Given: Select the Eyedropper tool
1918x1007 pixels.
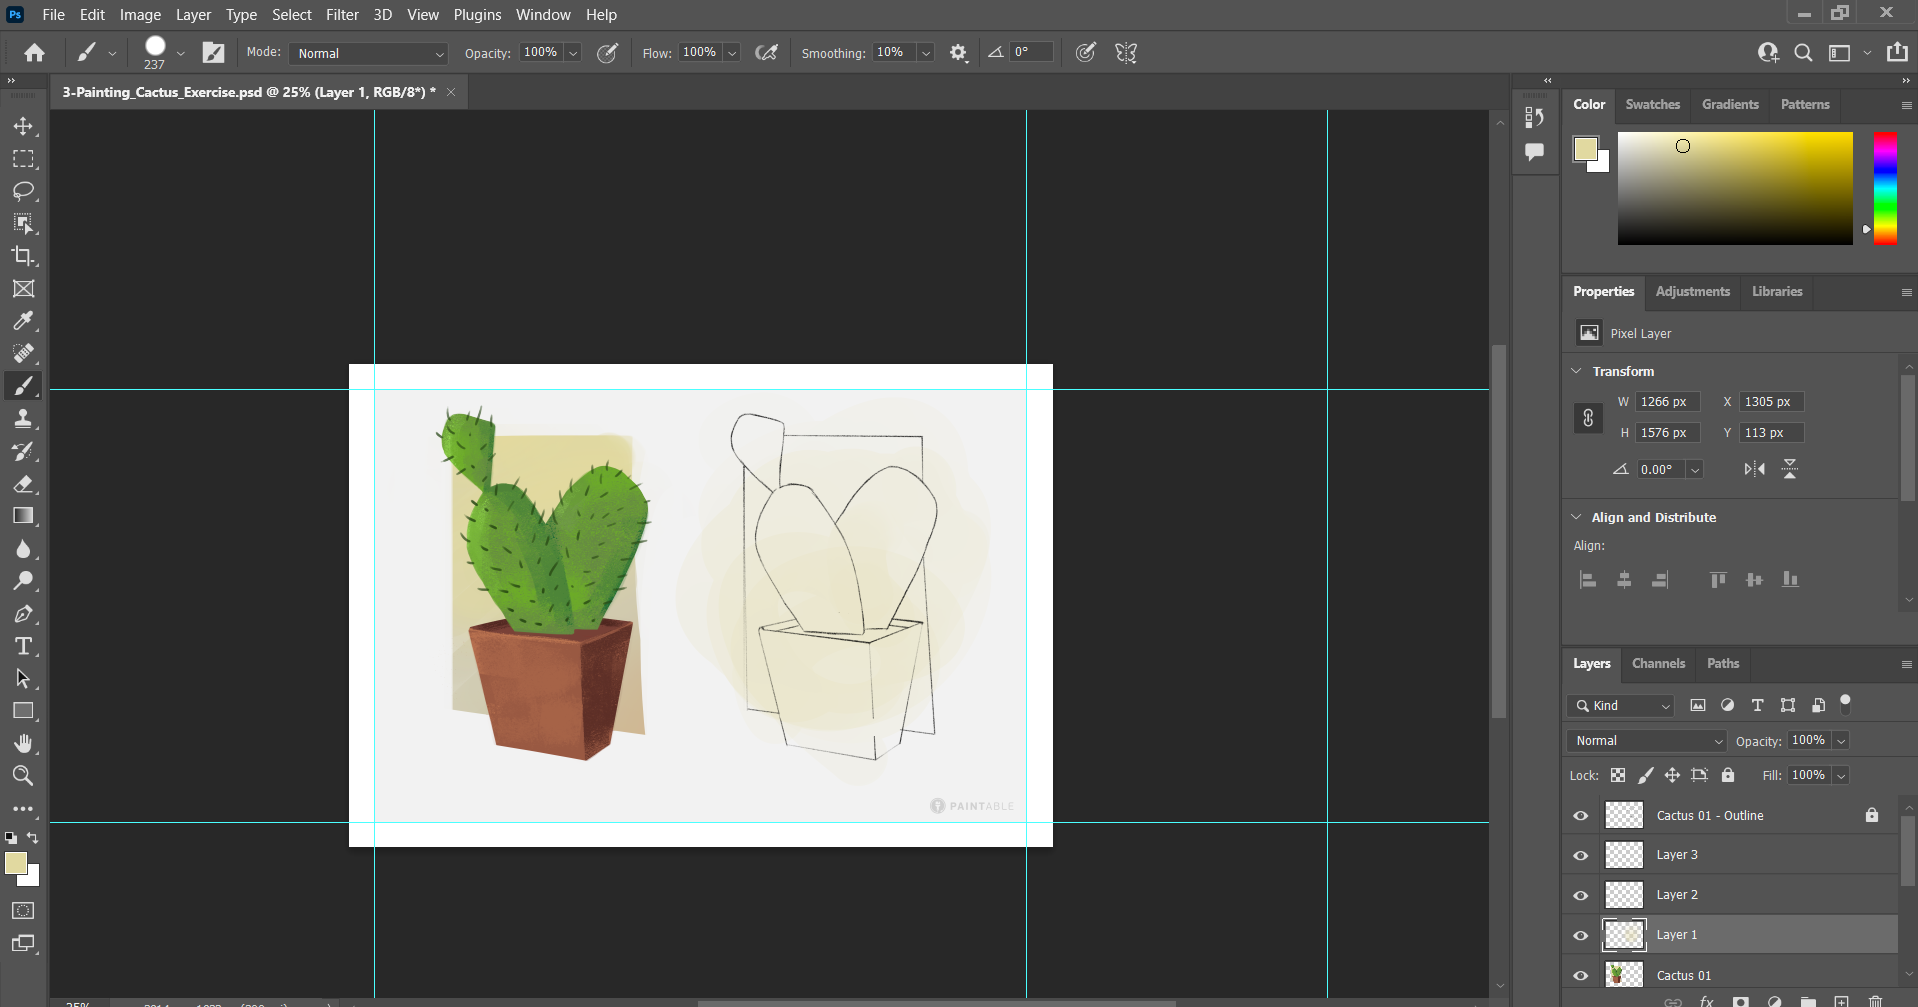Looking at the screenshot, I should click(x=25, y=321).
